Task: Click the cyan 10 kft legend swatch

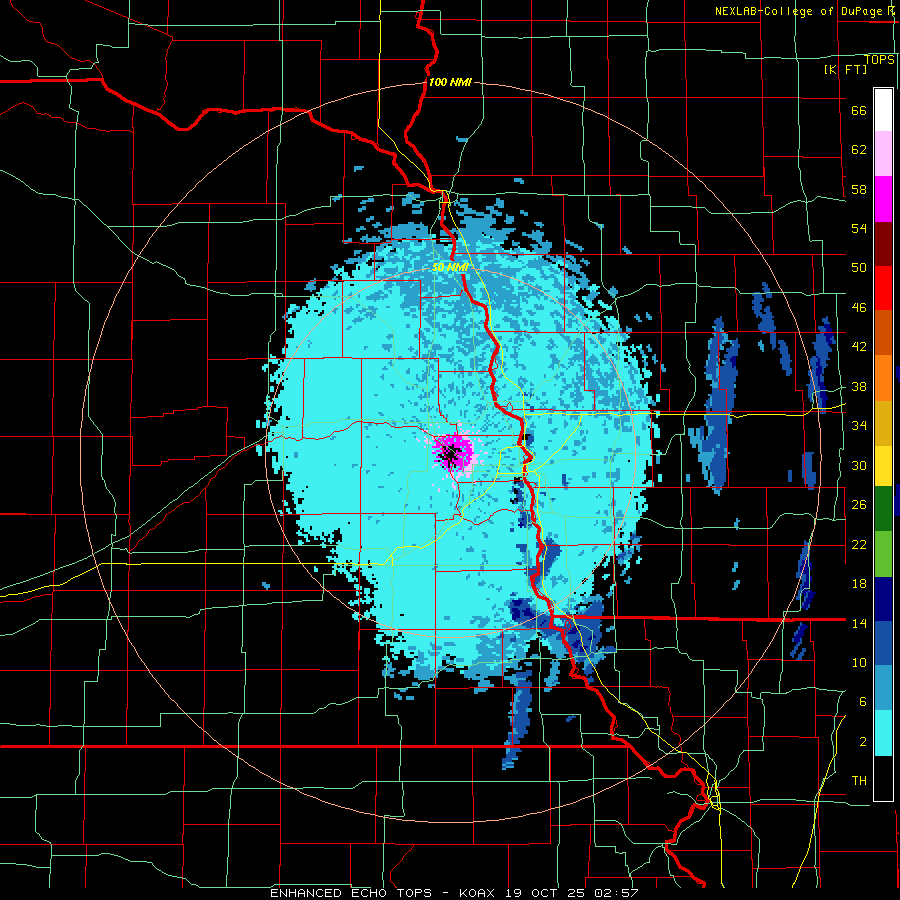Action: tap(883, 733)
